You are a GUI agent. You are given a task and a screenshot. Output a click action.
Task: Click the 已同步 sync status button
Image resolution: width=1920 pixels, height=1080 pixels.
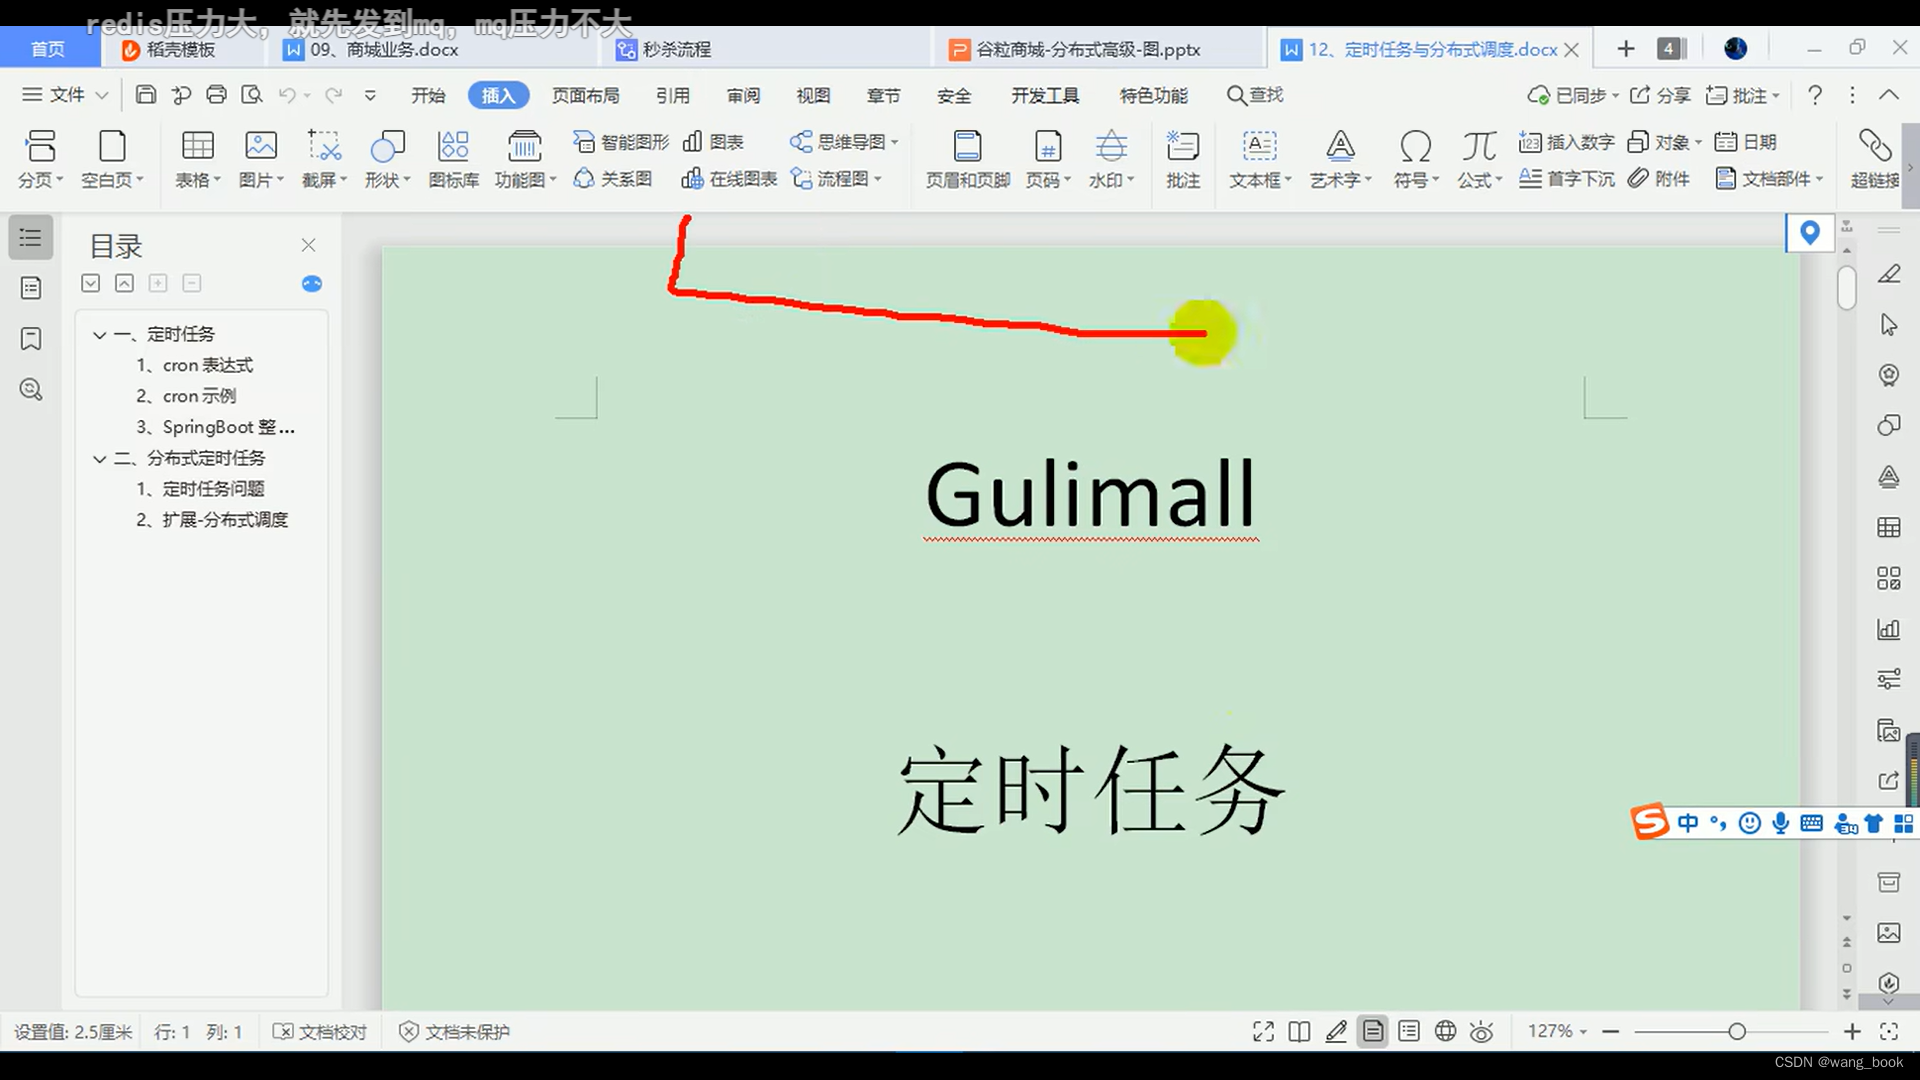point(1573,95)
